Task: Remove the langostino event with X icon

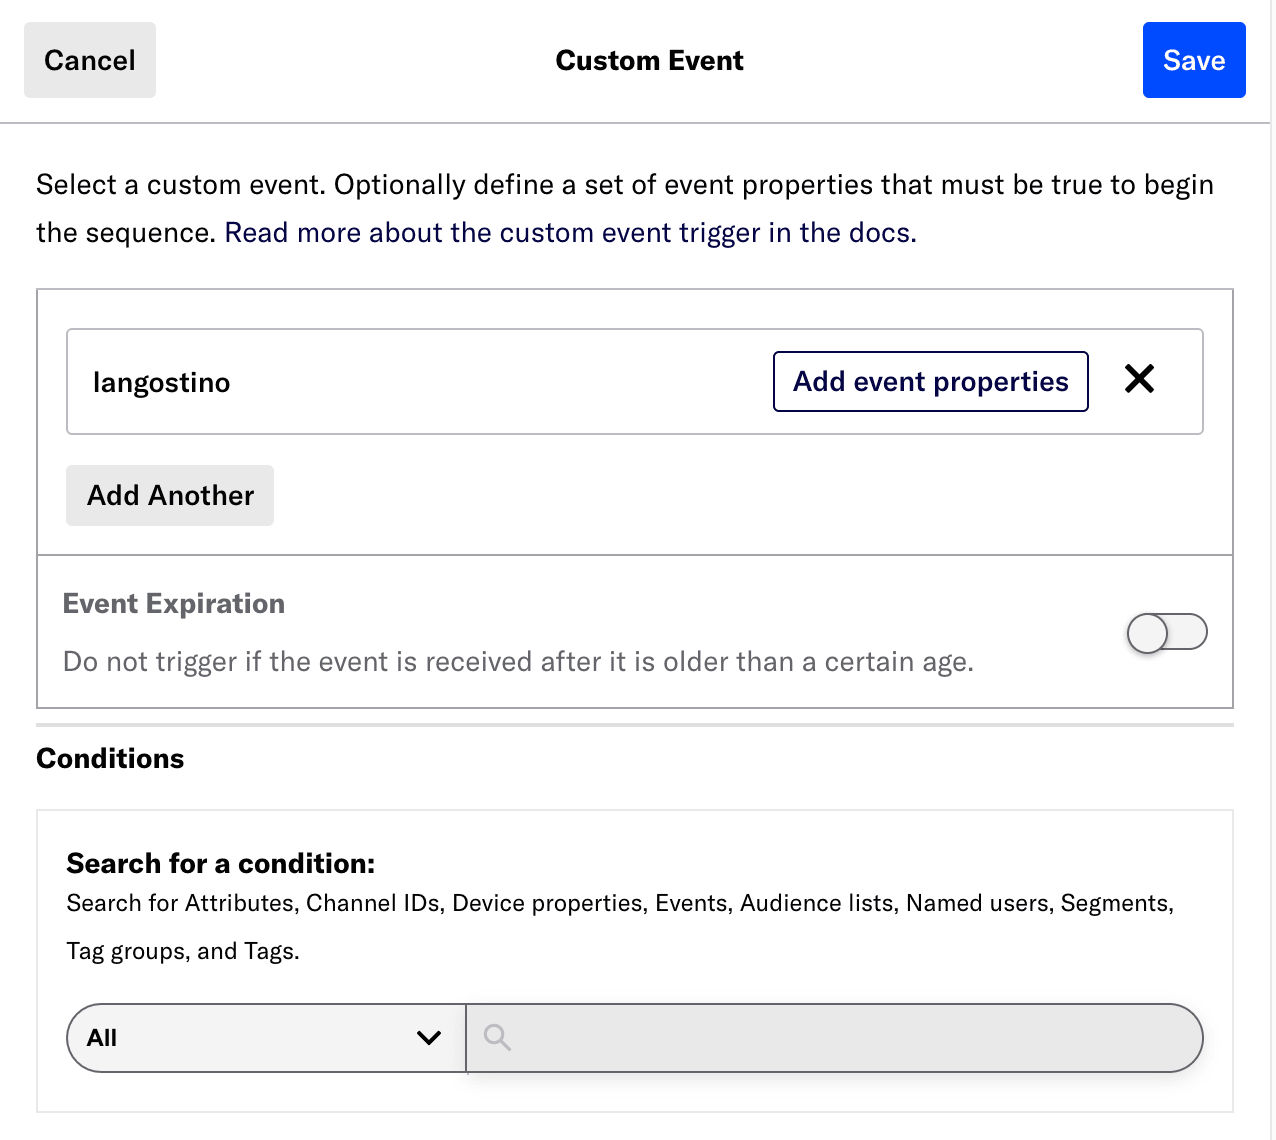Action: (x=1139, y=379)
